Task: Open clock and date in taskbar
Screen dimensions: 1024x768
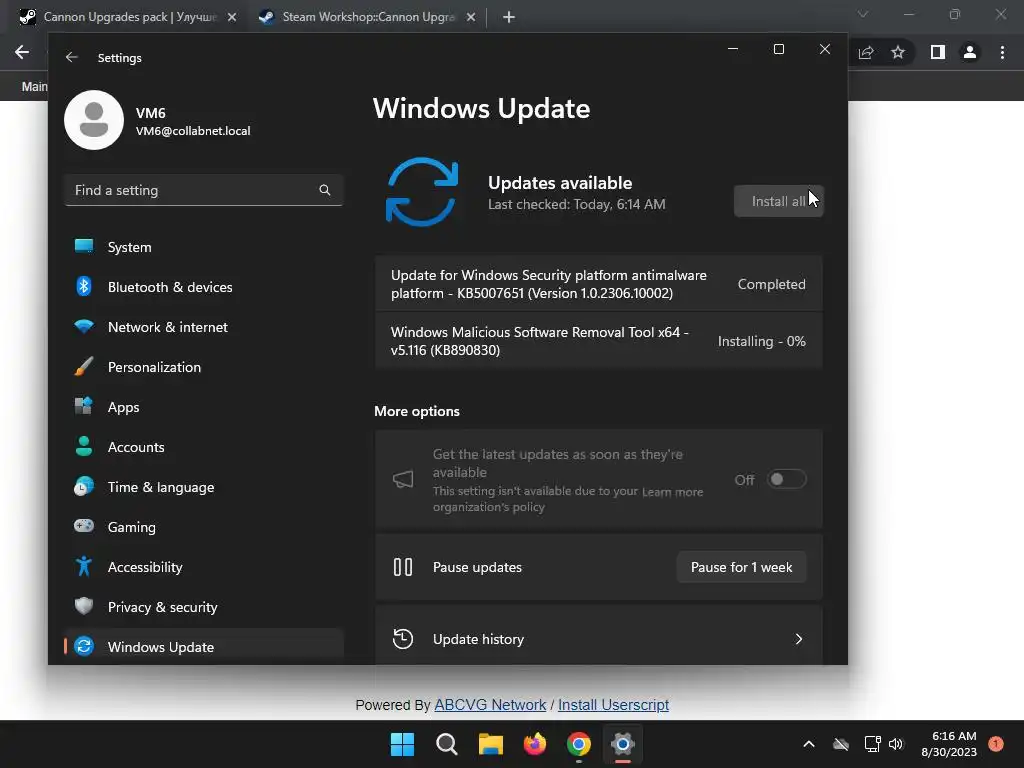Action: click(949, 744)
